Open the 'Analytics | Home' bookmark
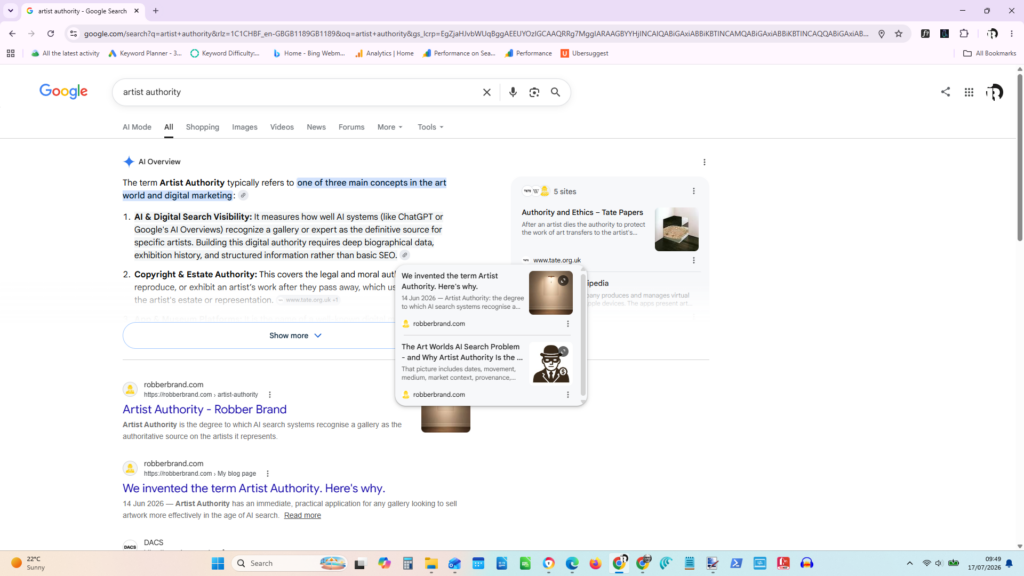This screenshot has width=1024, height=576. point(384,54)
